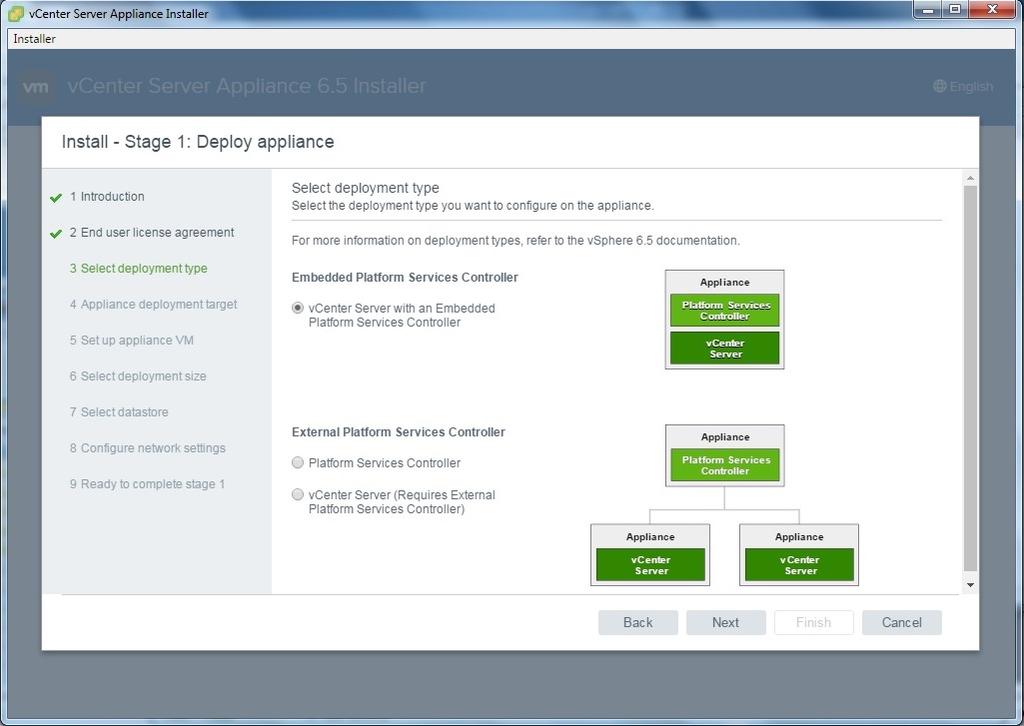Click the scrollbar down arrow

tap(970, 585)
